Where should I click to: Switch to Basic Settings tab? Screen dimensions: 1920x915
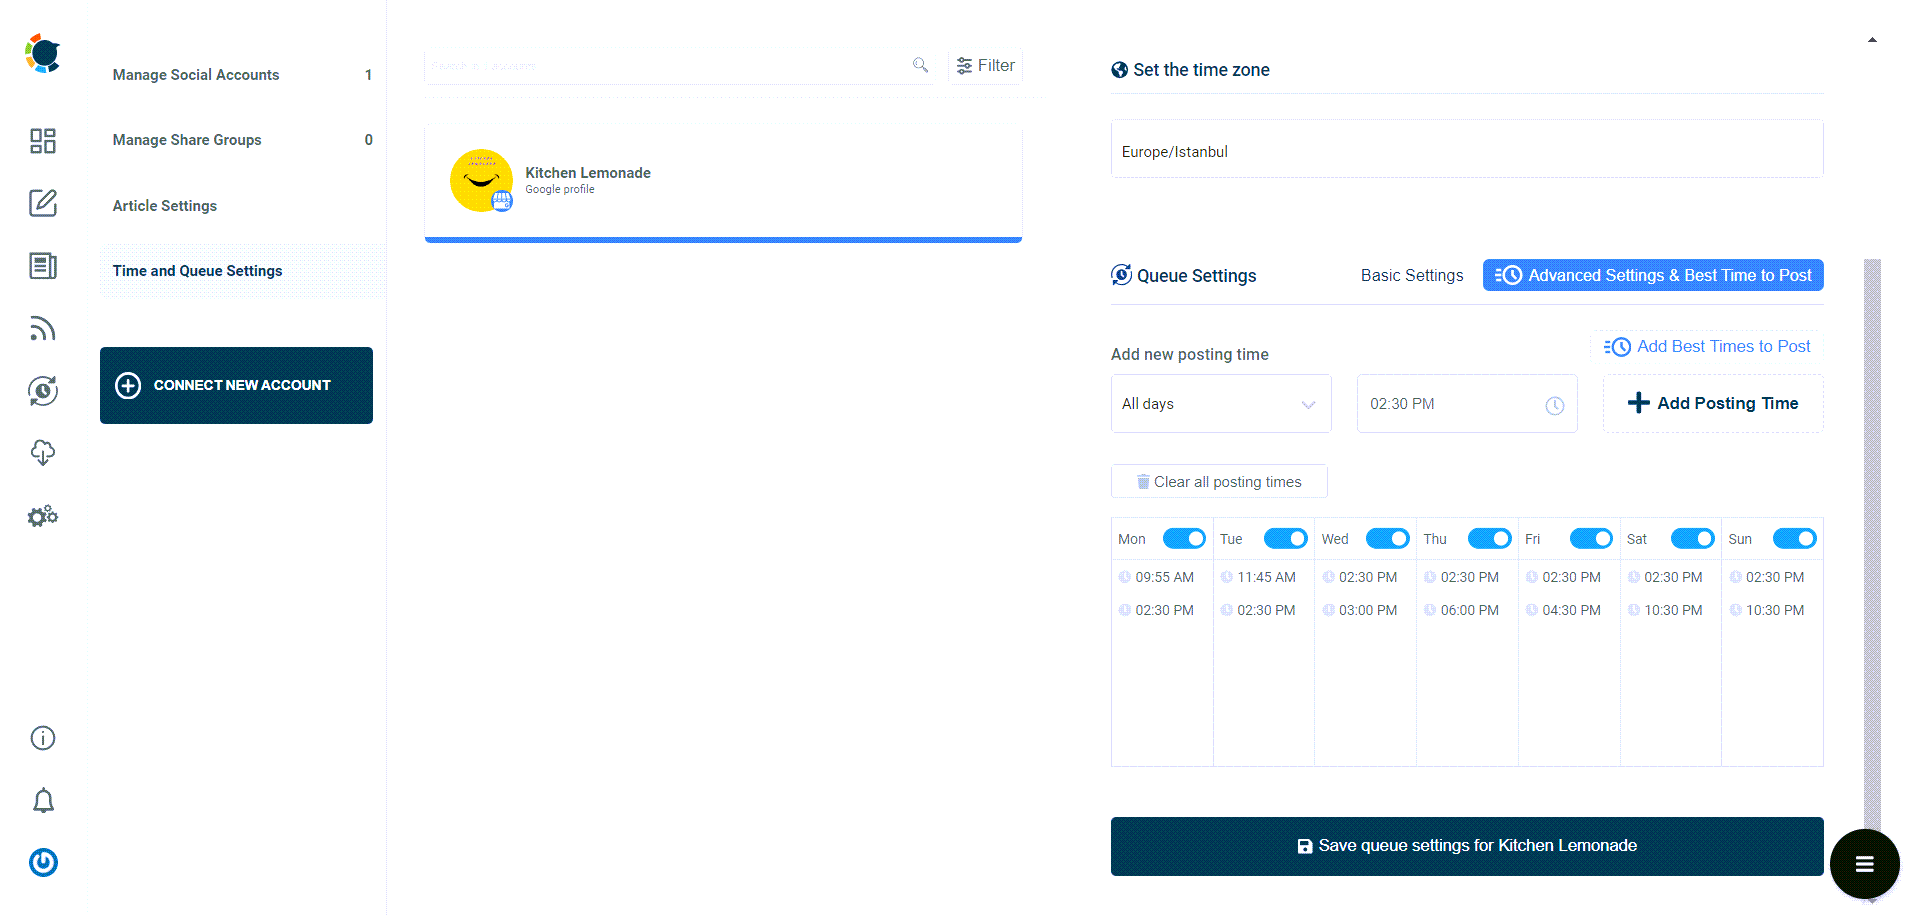1411,275
